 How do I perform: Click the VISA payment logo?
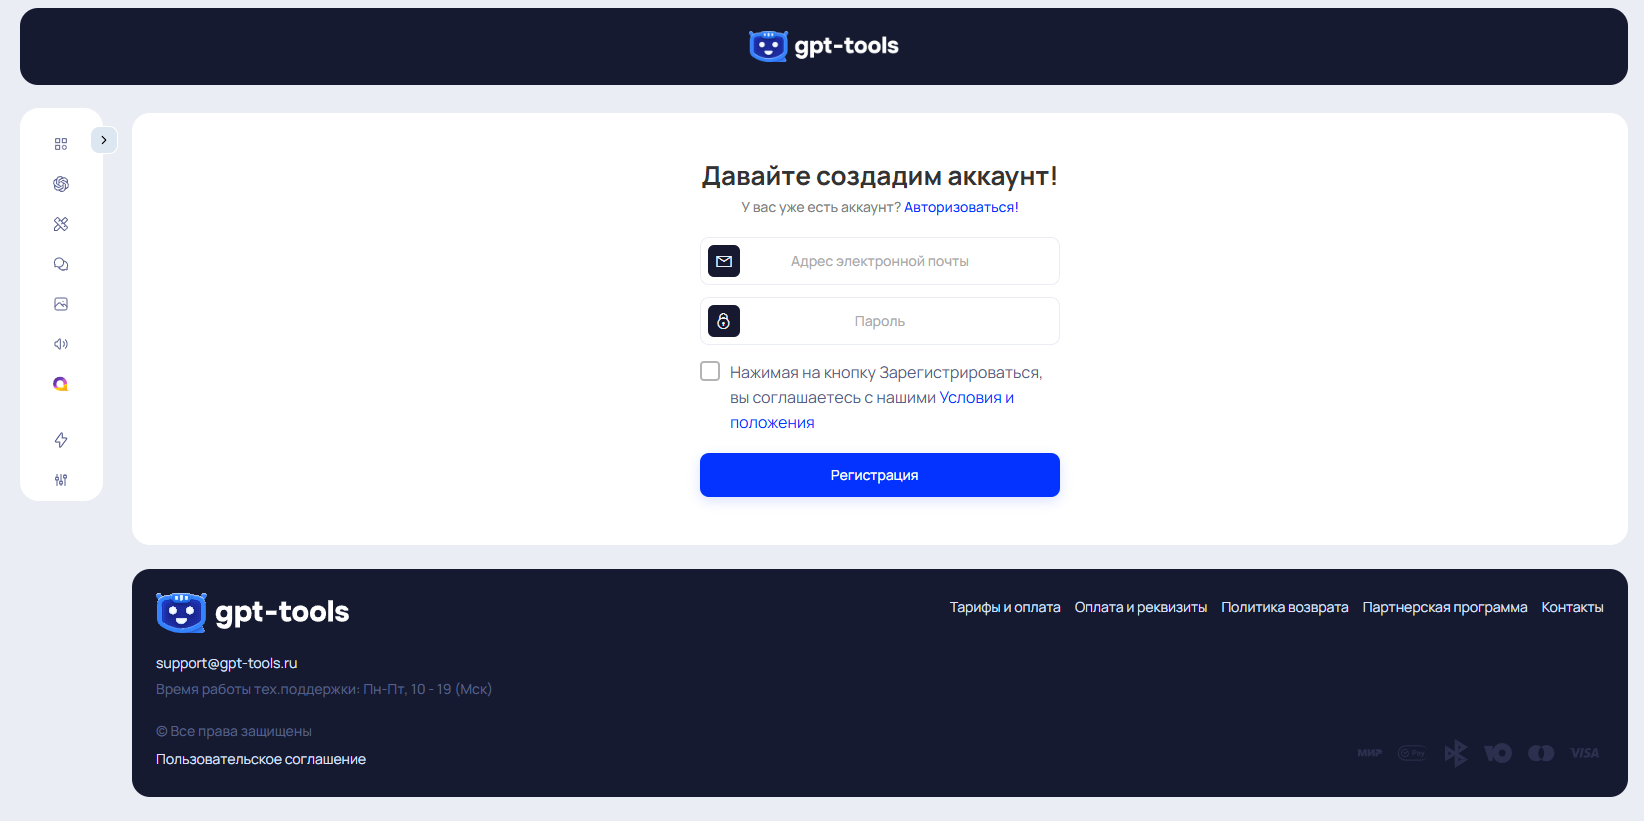[1585, 753]
